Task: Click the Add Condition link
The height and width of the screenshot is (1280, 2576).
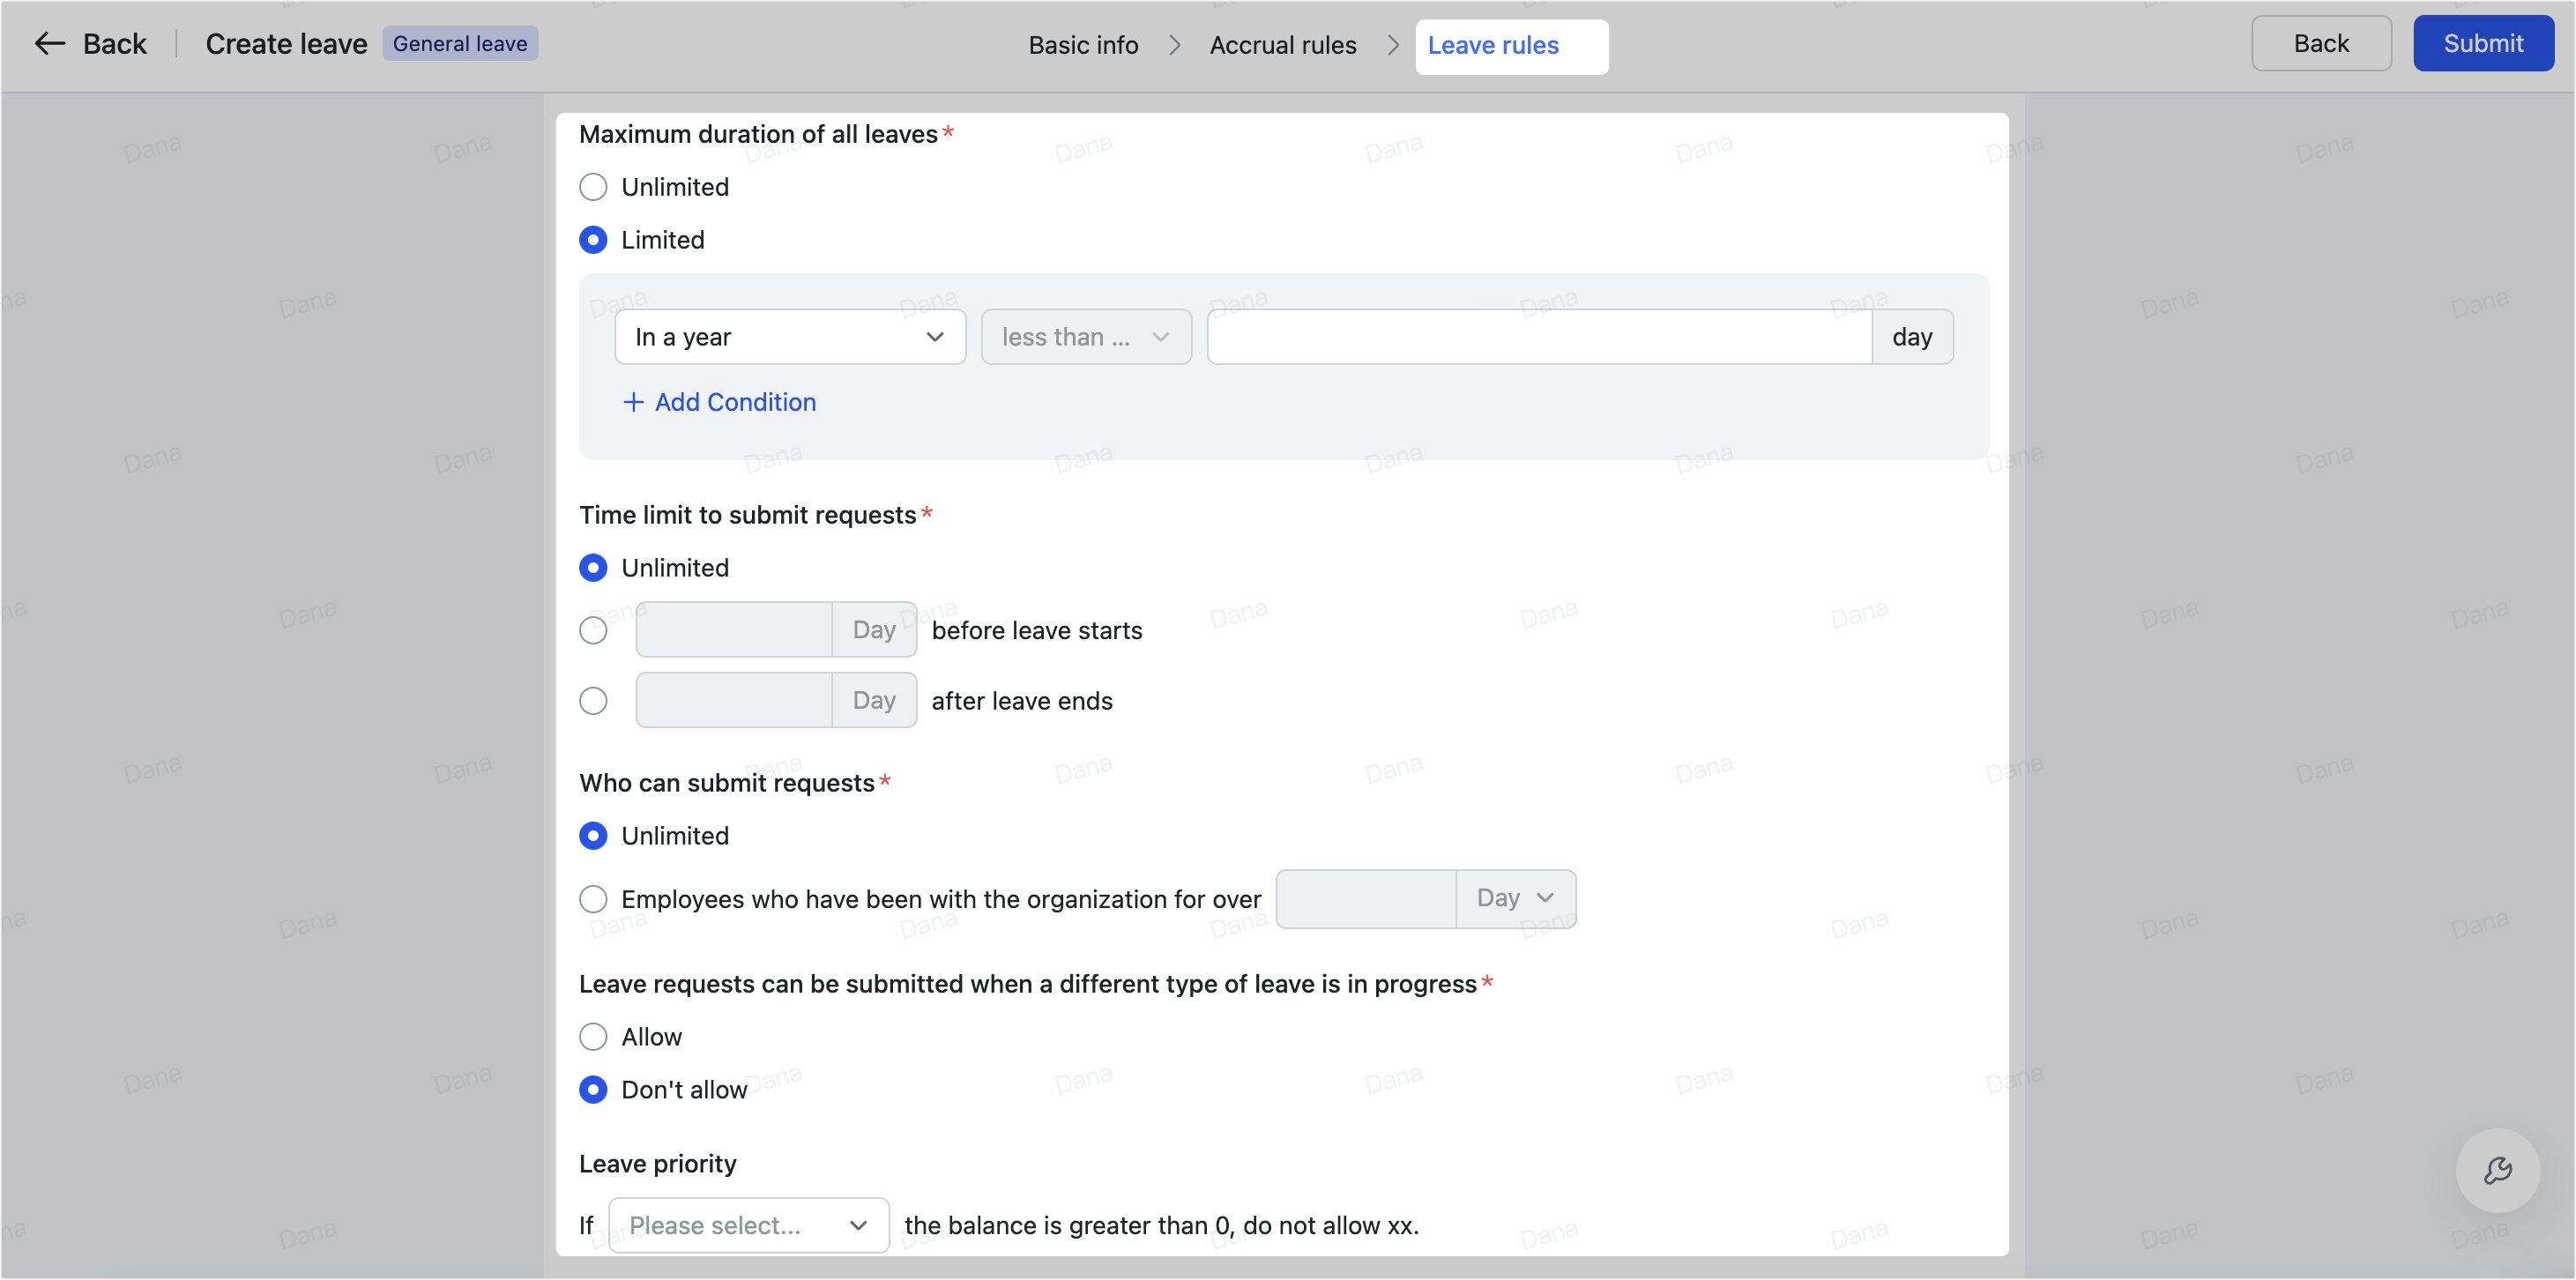Action: click(x=734, y=402)
